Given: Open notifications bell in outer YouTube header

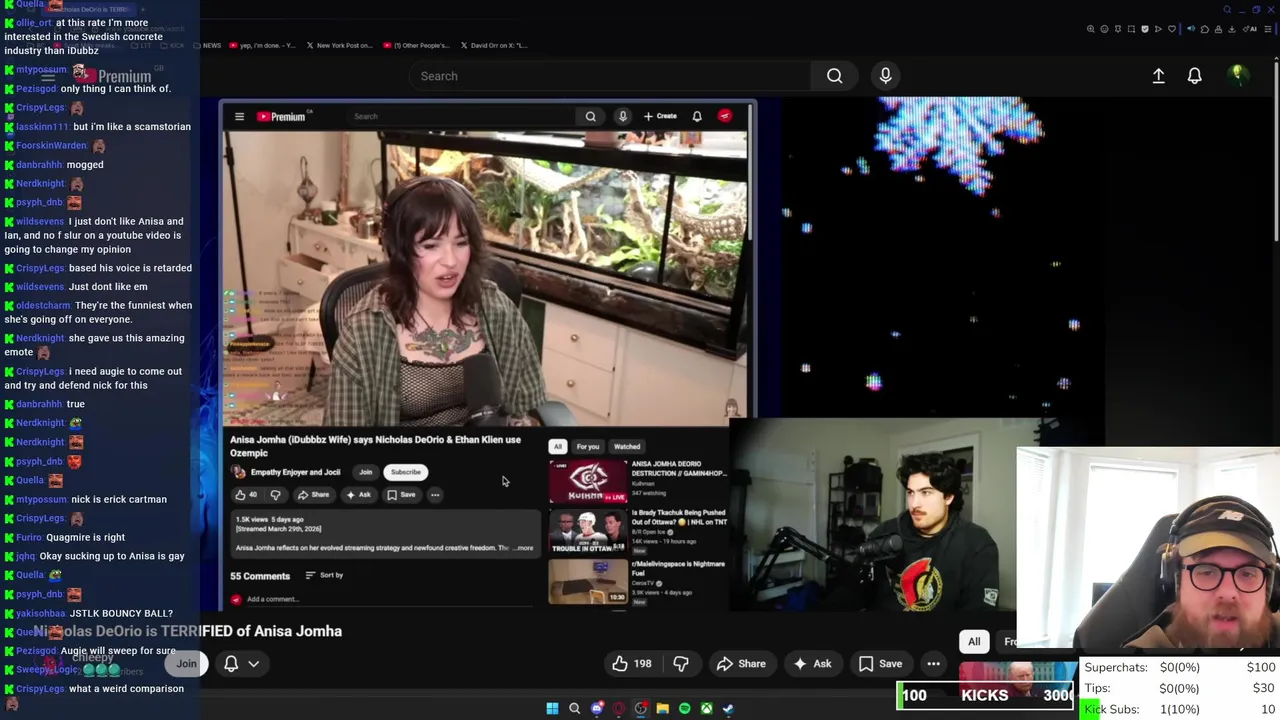Looking at the screenshot, I should (x=1194, y=76).
